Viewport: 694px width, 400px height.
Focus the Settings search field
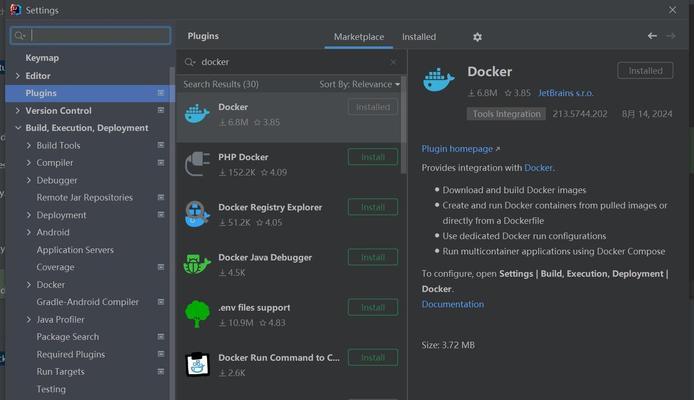(90, 36)
